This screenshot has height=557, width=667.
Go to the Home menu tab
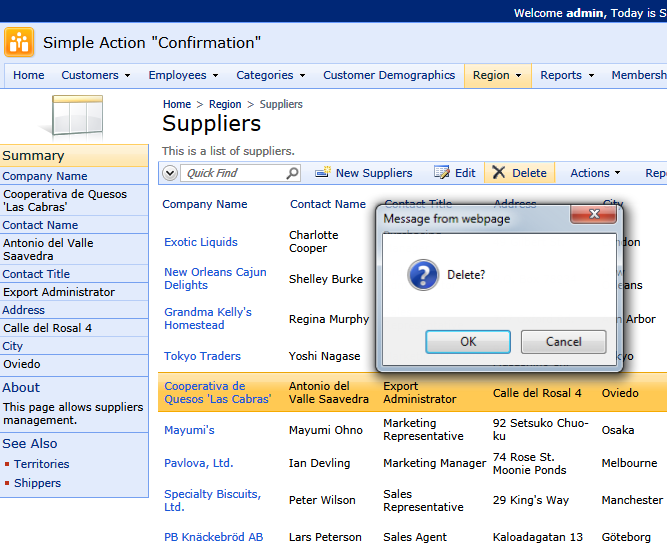tap(29, 75)
